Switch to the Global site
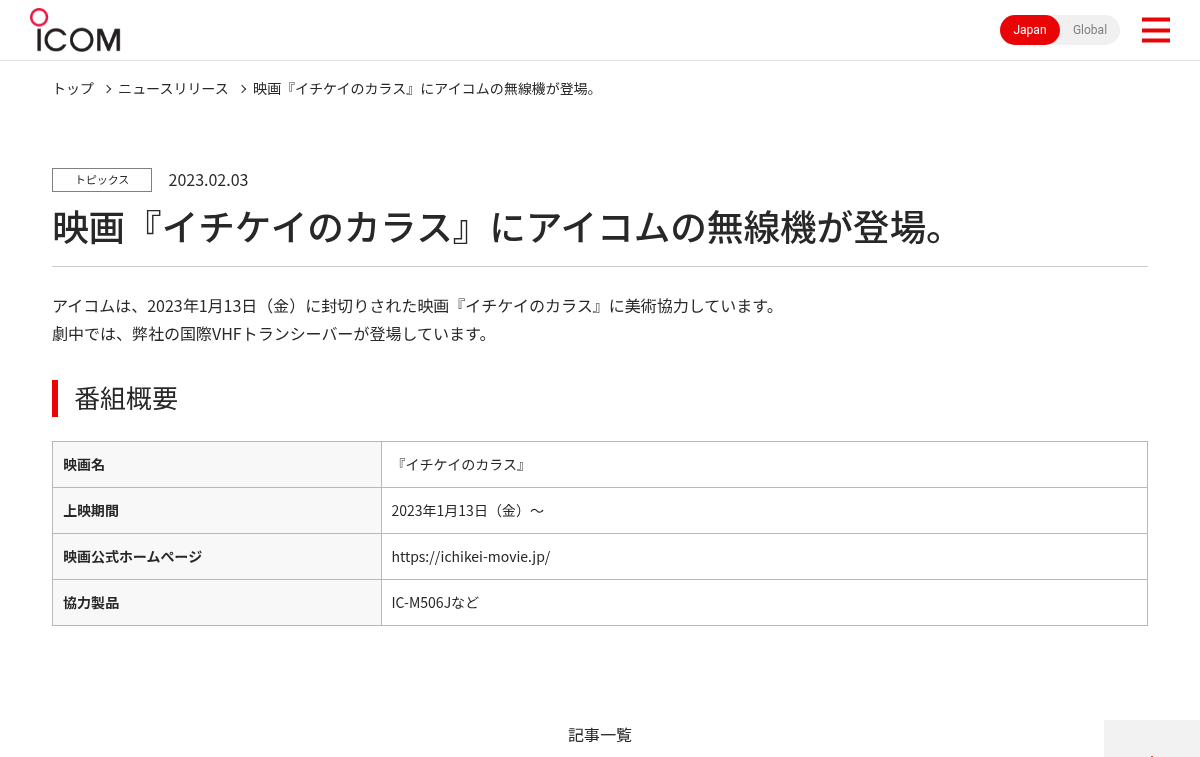 tap(1090, 30)
